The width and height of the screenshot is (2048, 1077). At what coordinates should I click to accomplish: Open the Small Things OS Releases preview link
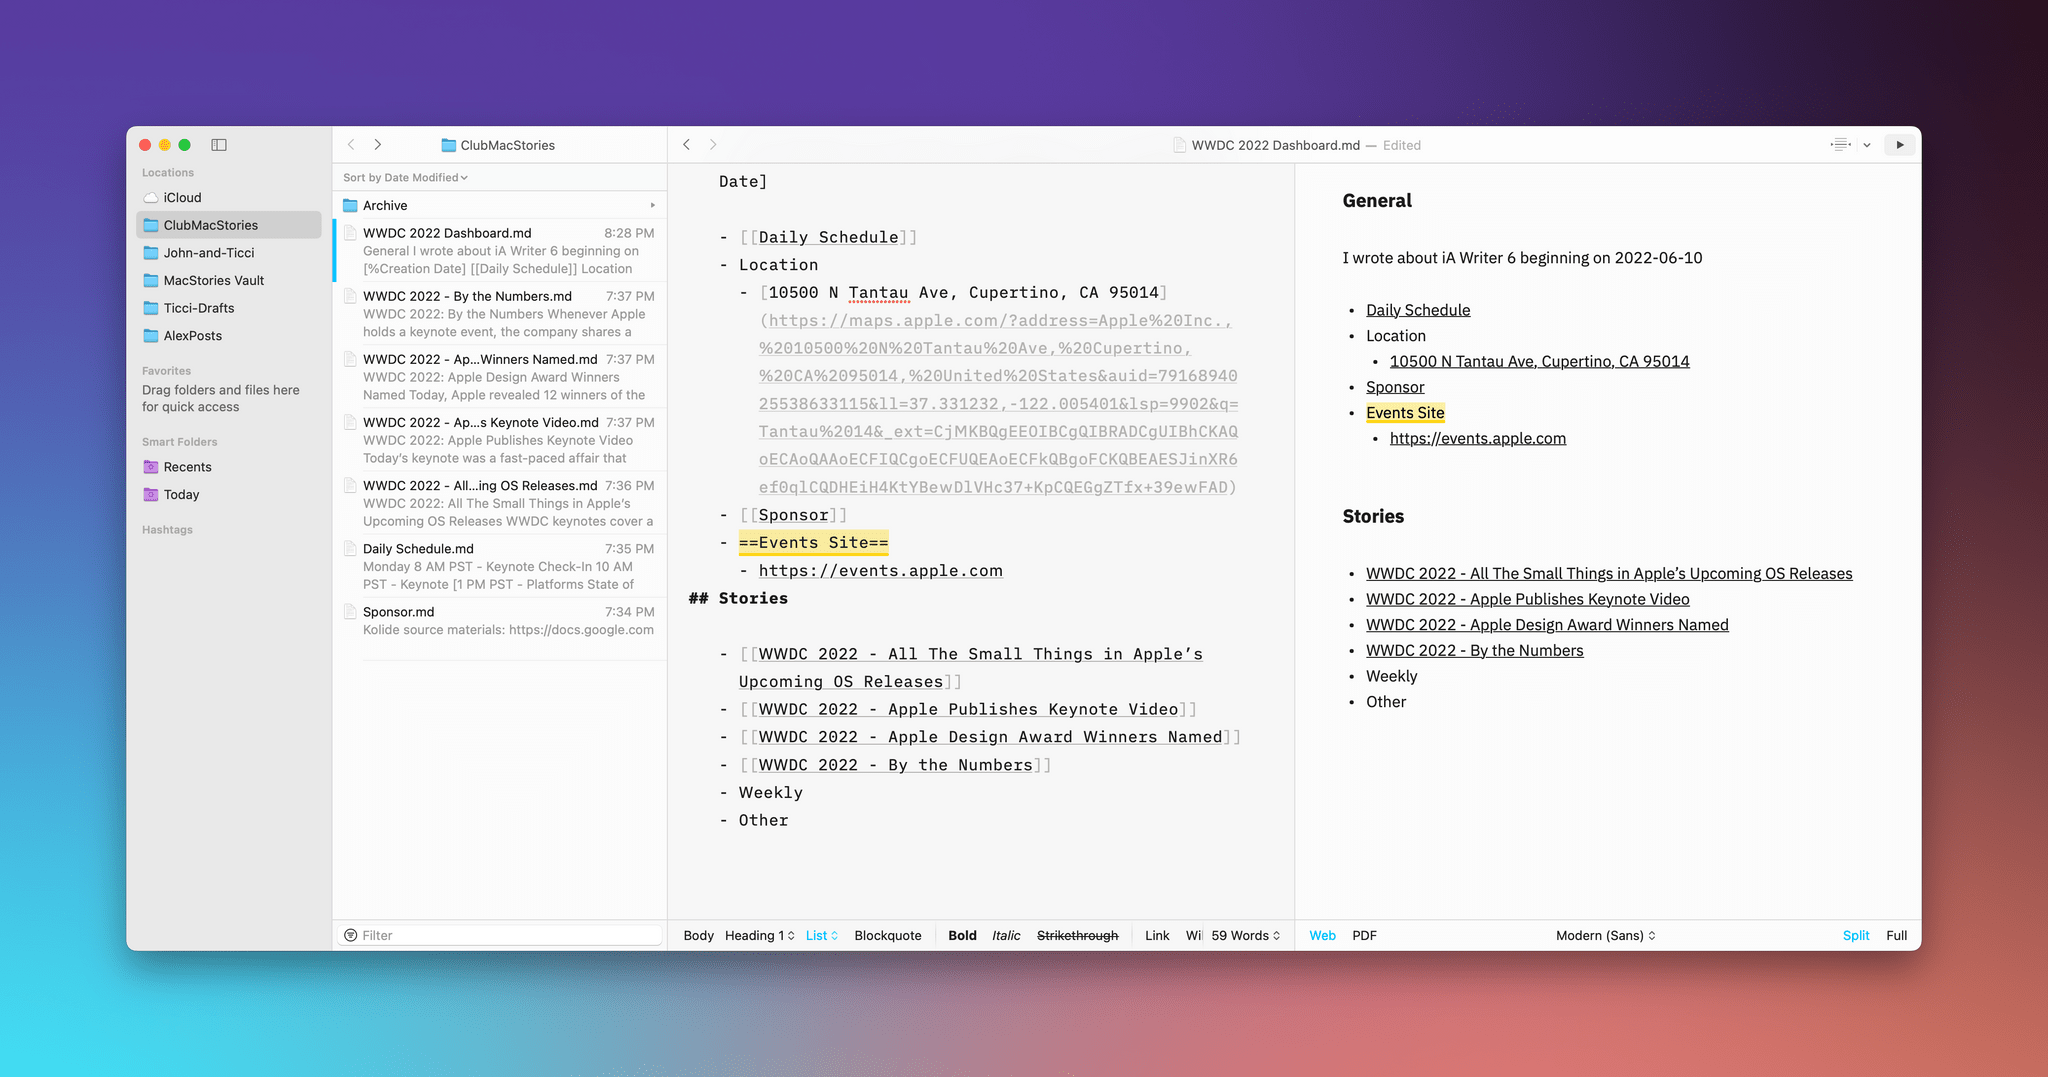[1609, 574]
